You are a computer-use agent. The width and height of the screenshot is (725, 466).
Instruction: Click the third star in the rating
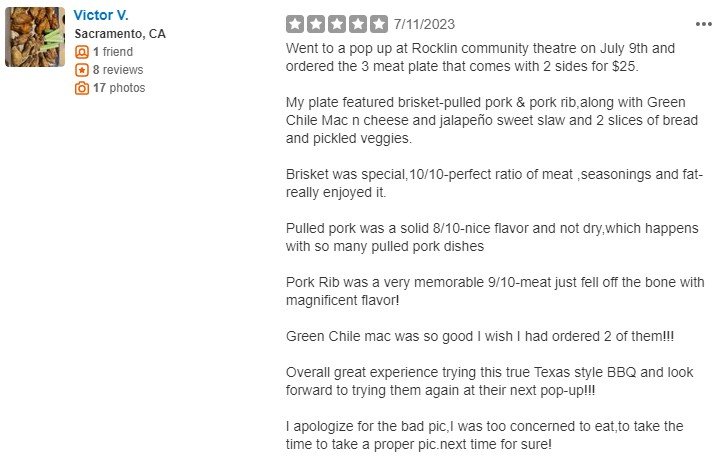click(337, 24)
